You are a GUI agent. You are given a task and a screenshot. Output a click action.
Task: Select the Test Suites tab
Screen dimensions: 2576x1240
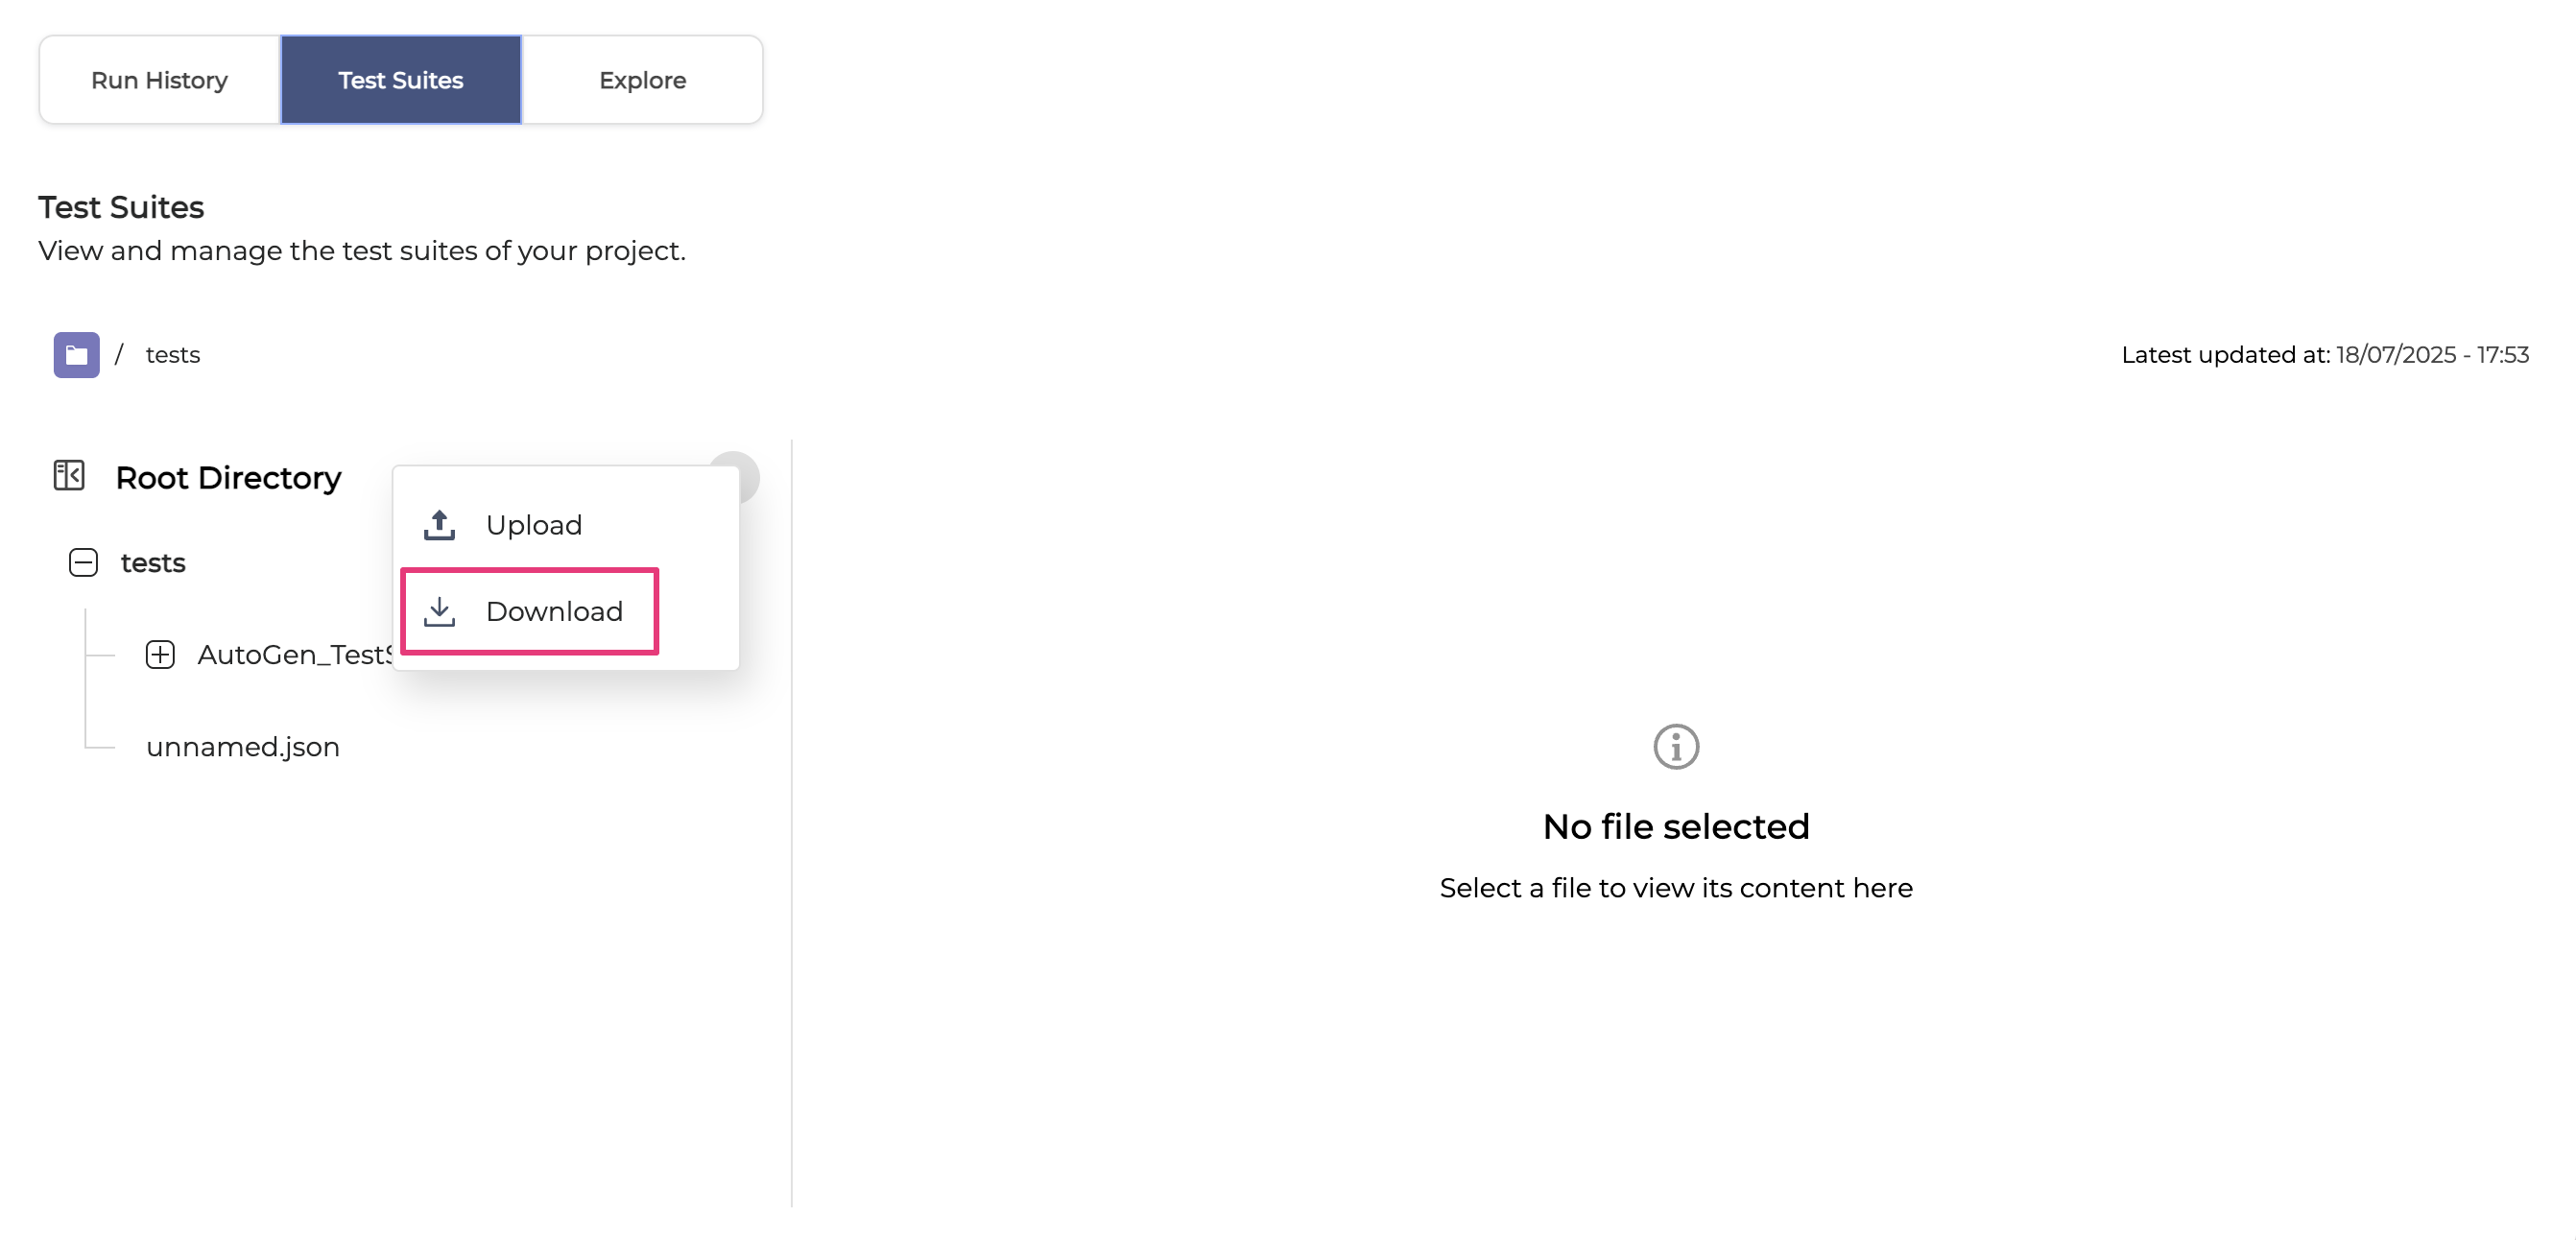click(400, 80)
